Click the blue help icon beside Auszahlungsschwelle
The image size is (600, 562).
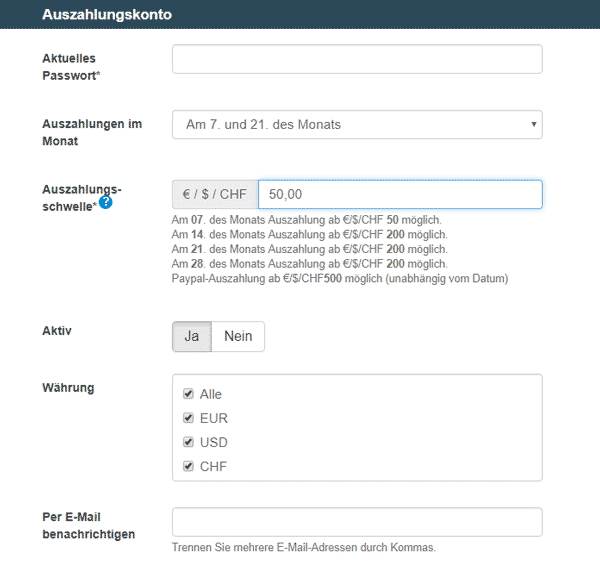(106, 202)
